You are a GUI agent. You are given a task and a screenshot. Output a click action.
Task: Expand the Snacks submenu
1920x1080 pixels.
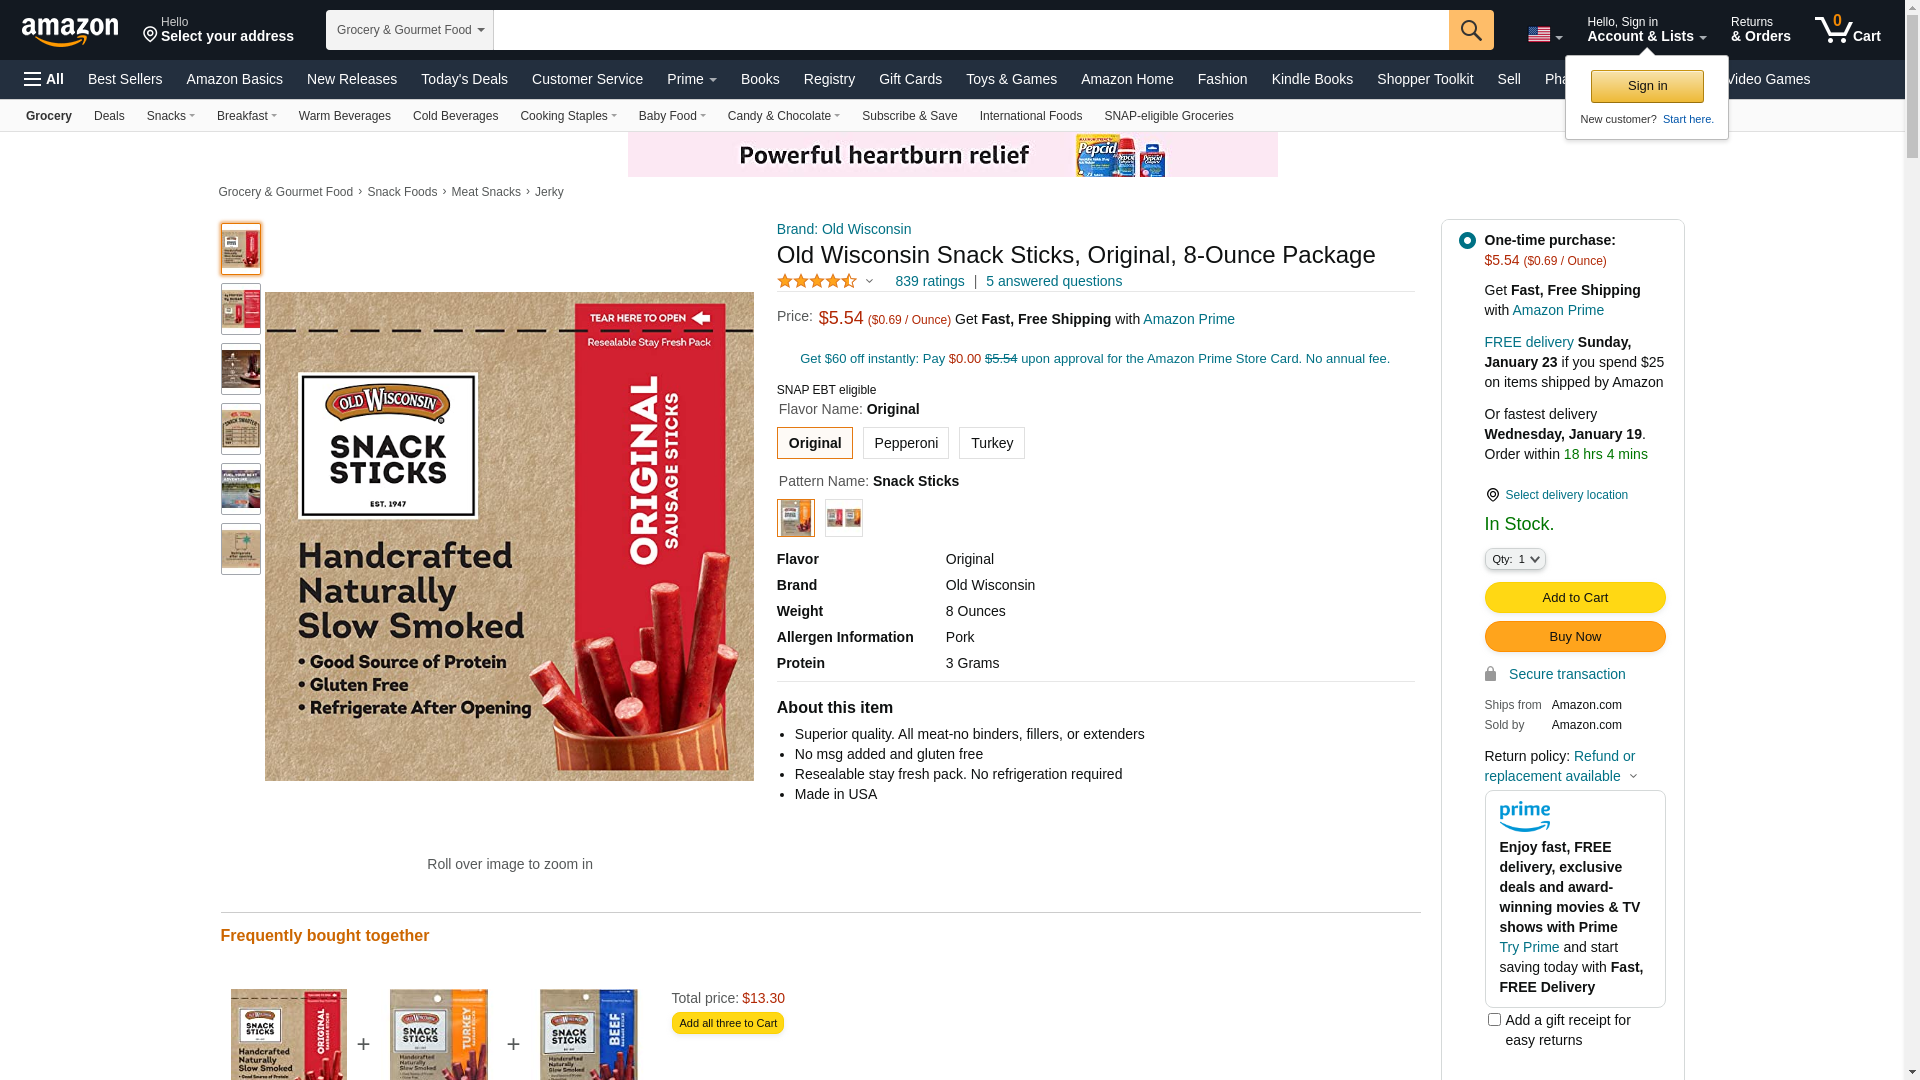pyautogui.click(x=171, y=116)
